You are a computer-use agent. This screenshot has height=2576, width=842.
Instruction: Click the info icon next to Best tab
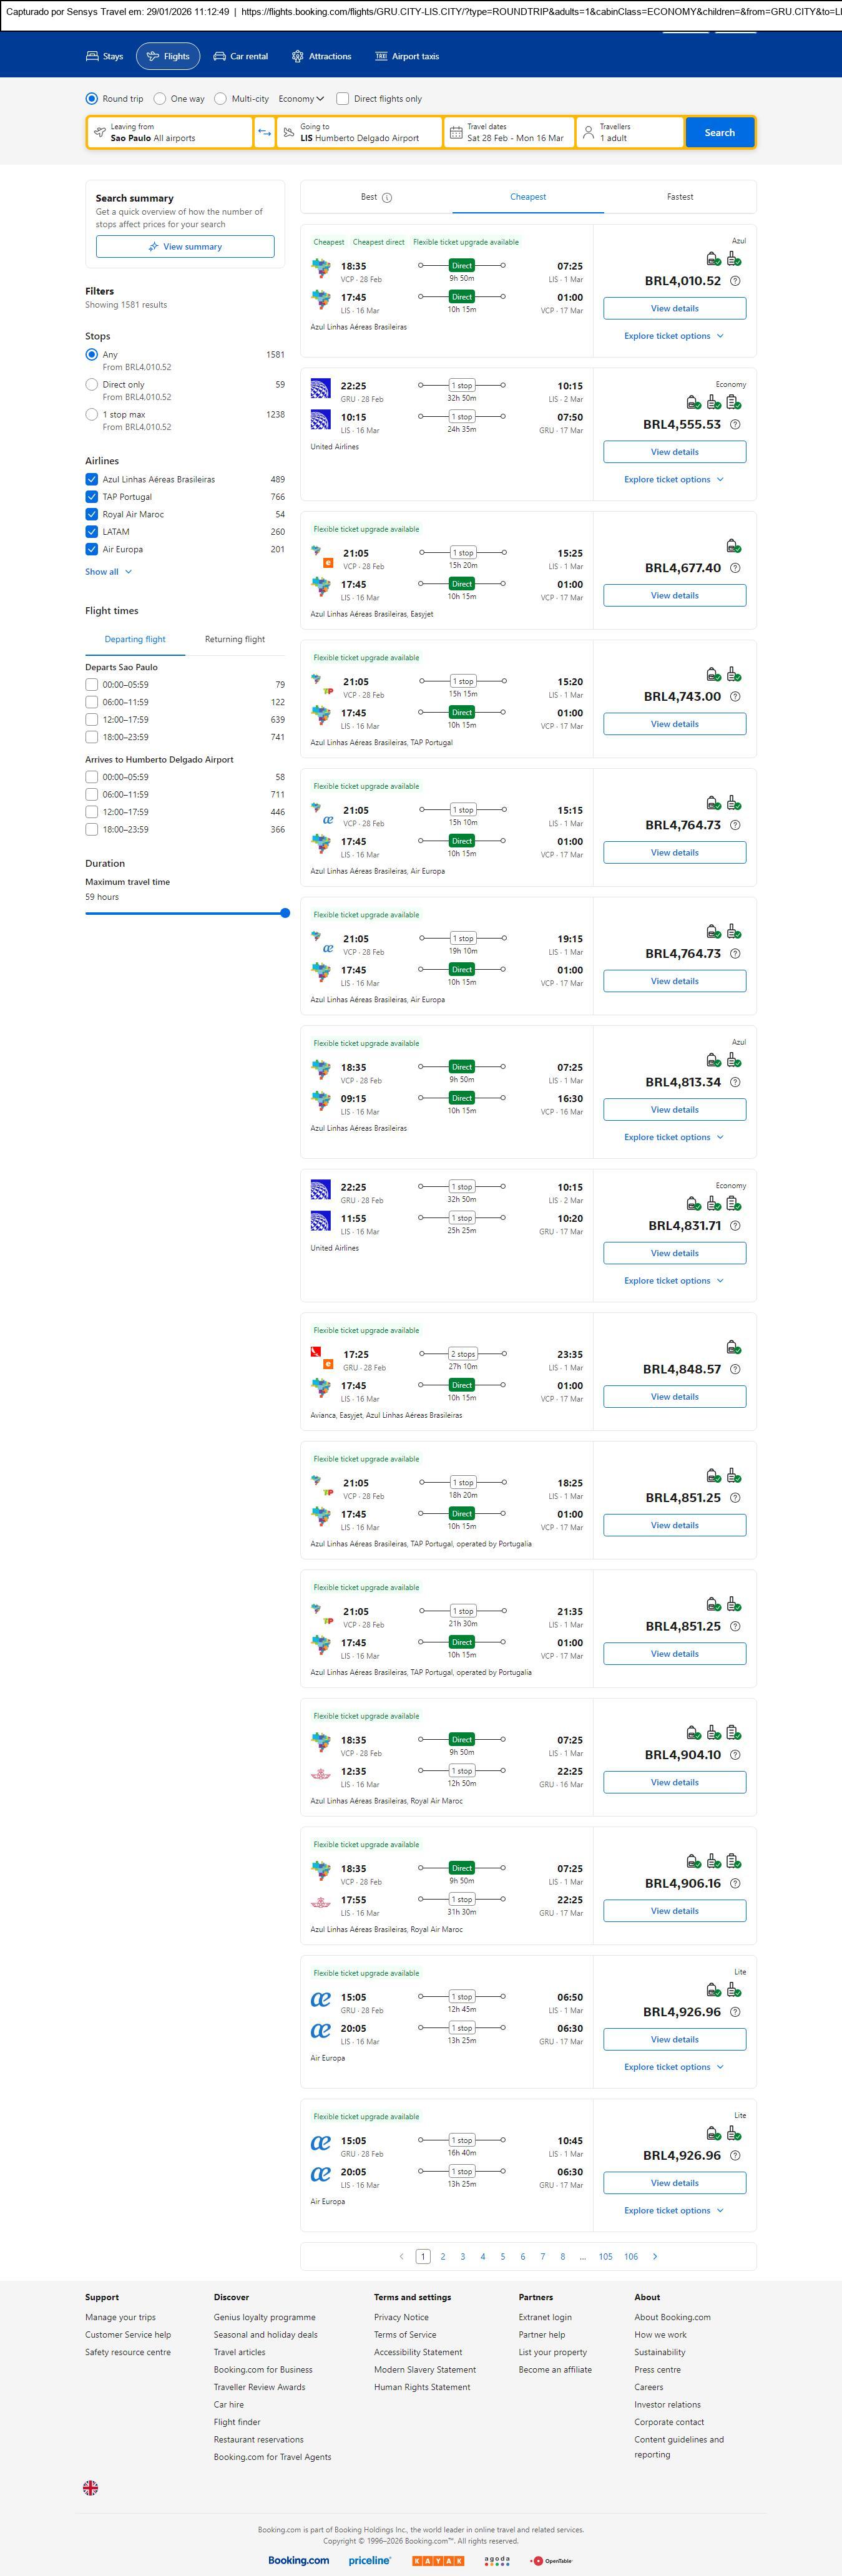387,198
